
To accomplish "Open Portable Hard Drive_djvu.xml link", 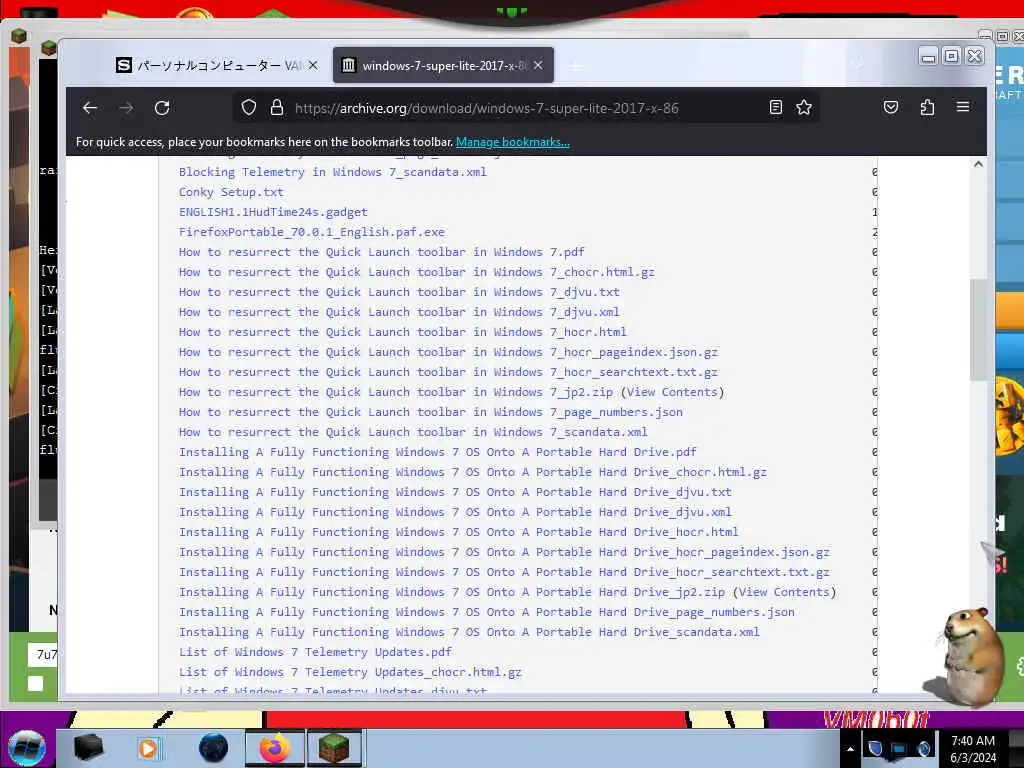I will pyautogui.click(x=455, y=512).
